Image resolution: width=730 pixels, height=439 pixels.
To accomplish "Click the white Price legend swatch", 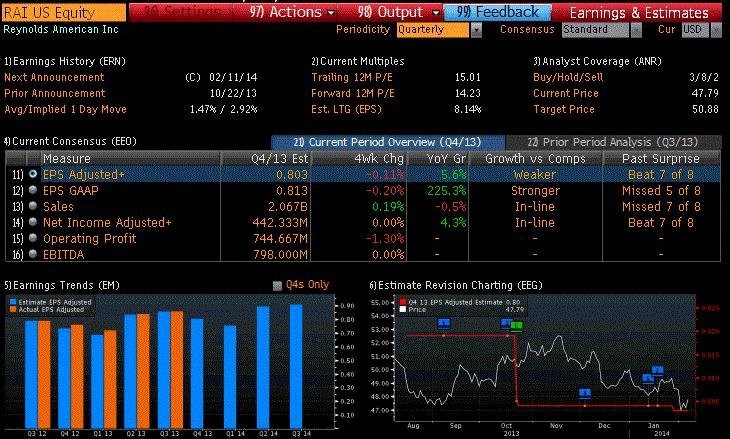I will (403, 310).
